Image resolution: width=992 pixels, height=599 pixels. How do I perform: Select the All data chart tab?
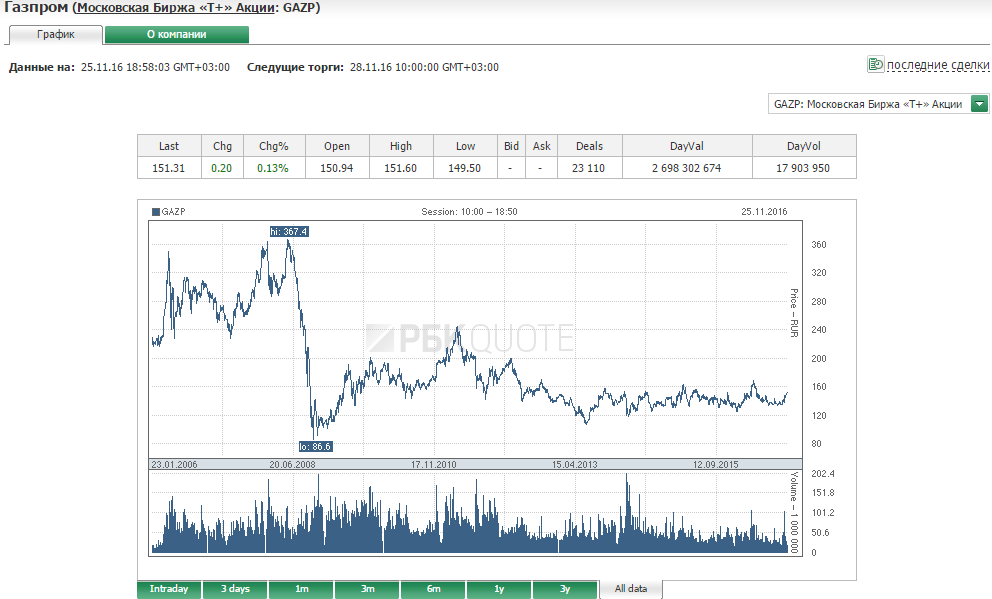(631, 589)
